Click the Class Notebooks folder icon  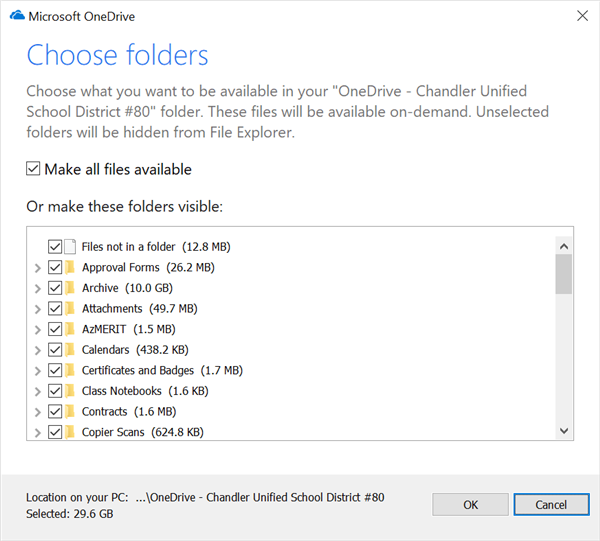tap(70, 391)
